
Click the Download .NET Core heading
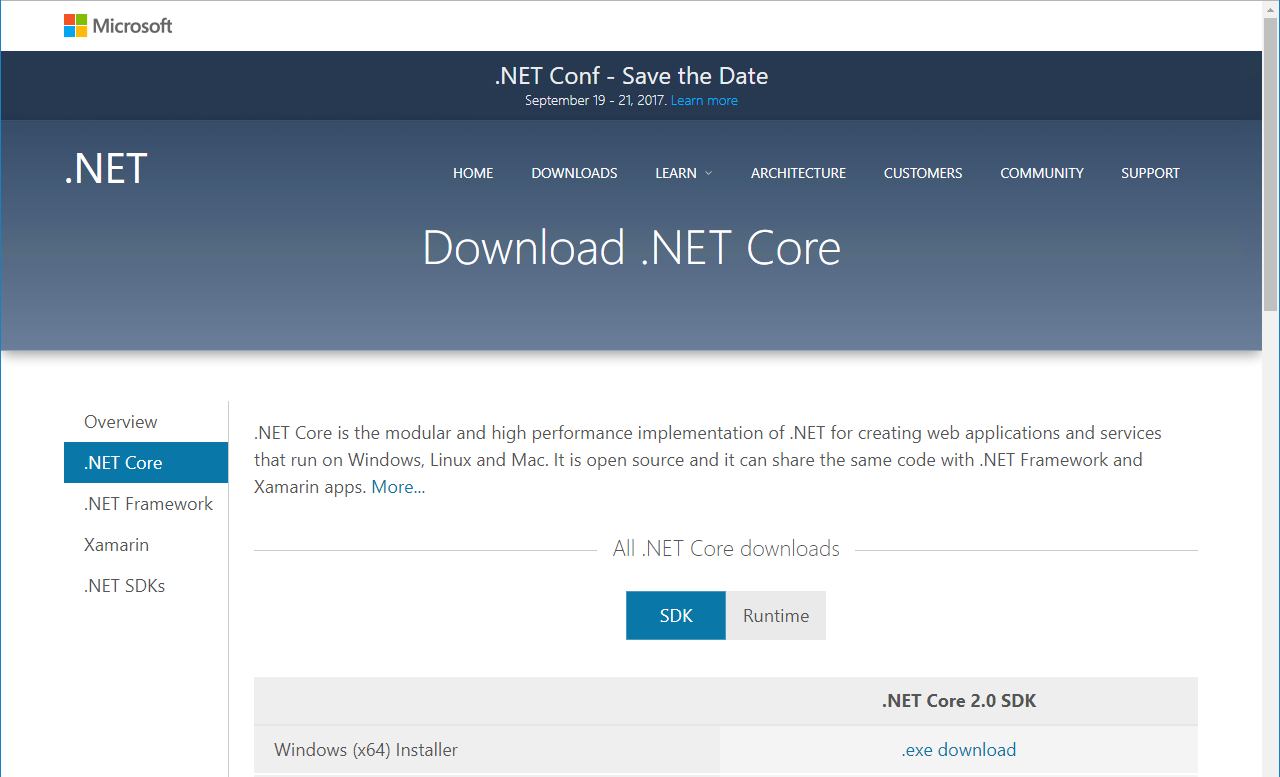(632, 248)
